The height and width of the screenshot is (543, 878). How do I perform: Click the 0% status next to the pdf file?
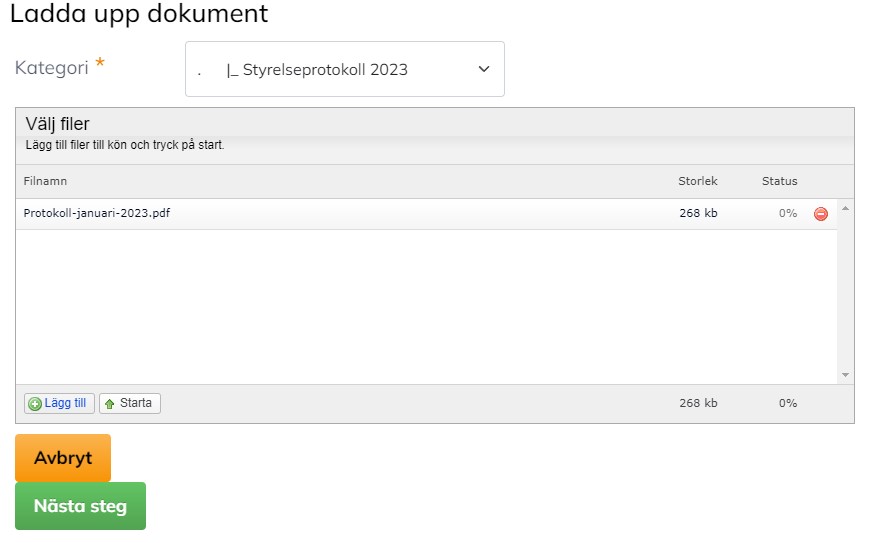click(788, 213)
